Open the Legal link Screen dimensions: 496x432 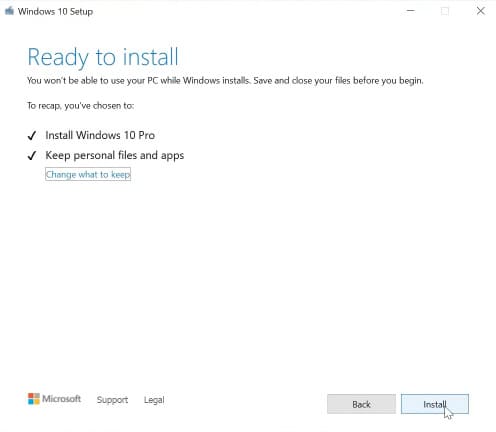154,400
